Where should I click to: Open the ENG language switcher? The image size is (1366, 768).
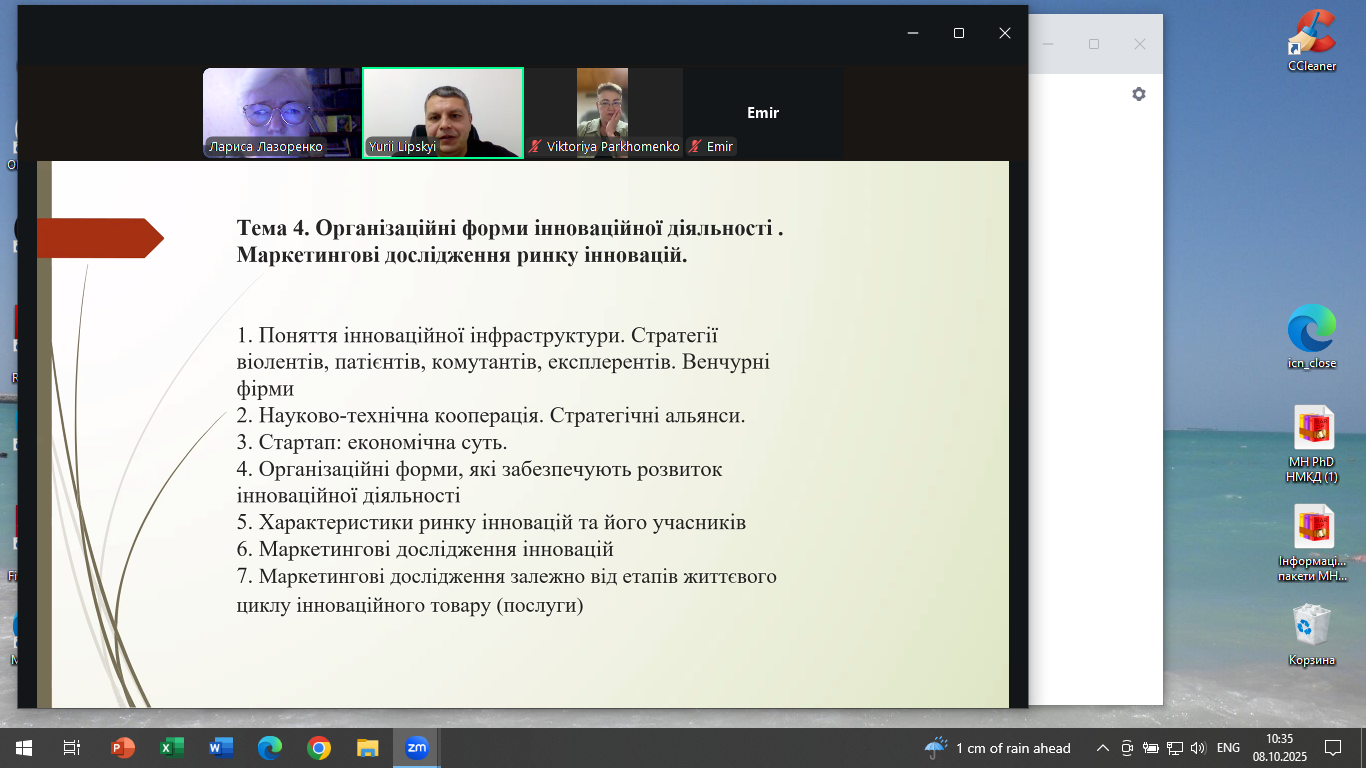1228,748
